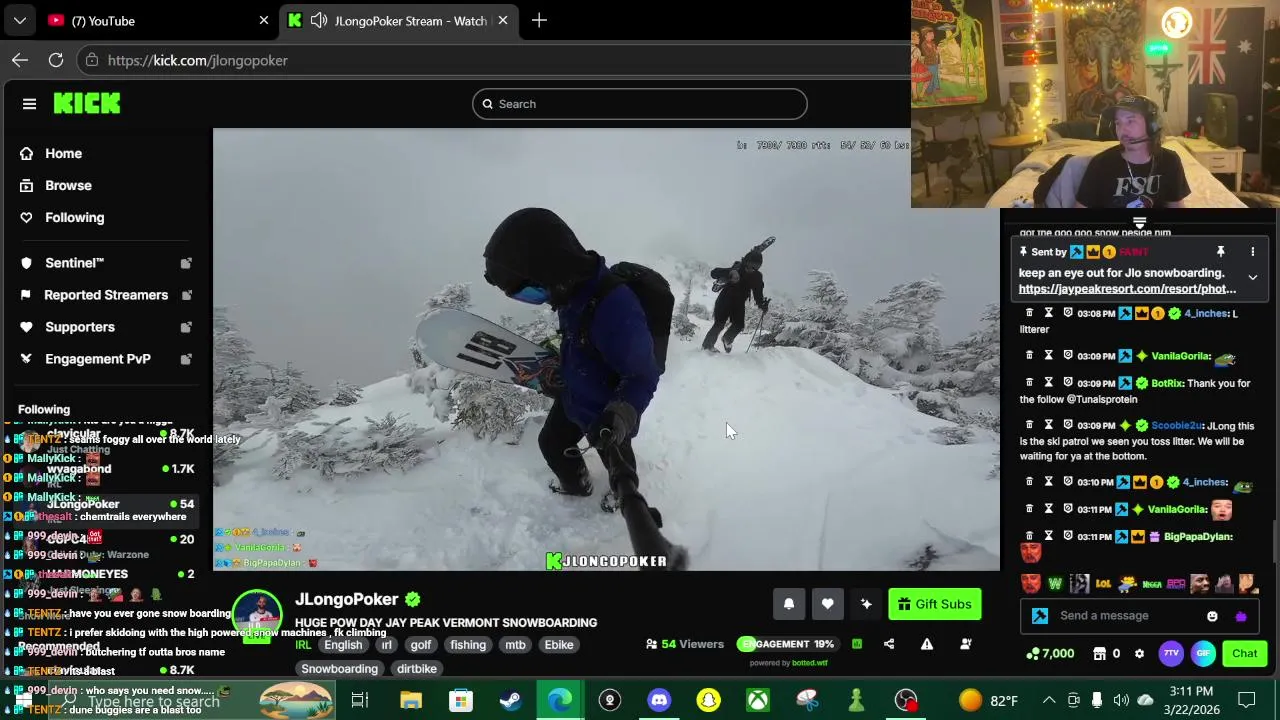
Task: Send message with the Chat button
Action: pyautogui.click(x=1244, y=654)
